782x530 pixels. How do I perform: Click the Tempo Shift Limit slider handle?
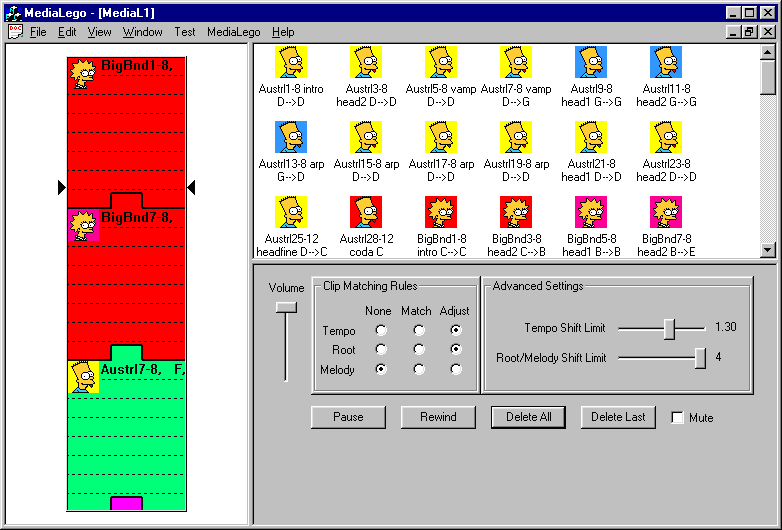point(669,329)
